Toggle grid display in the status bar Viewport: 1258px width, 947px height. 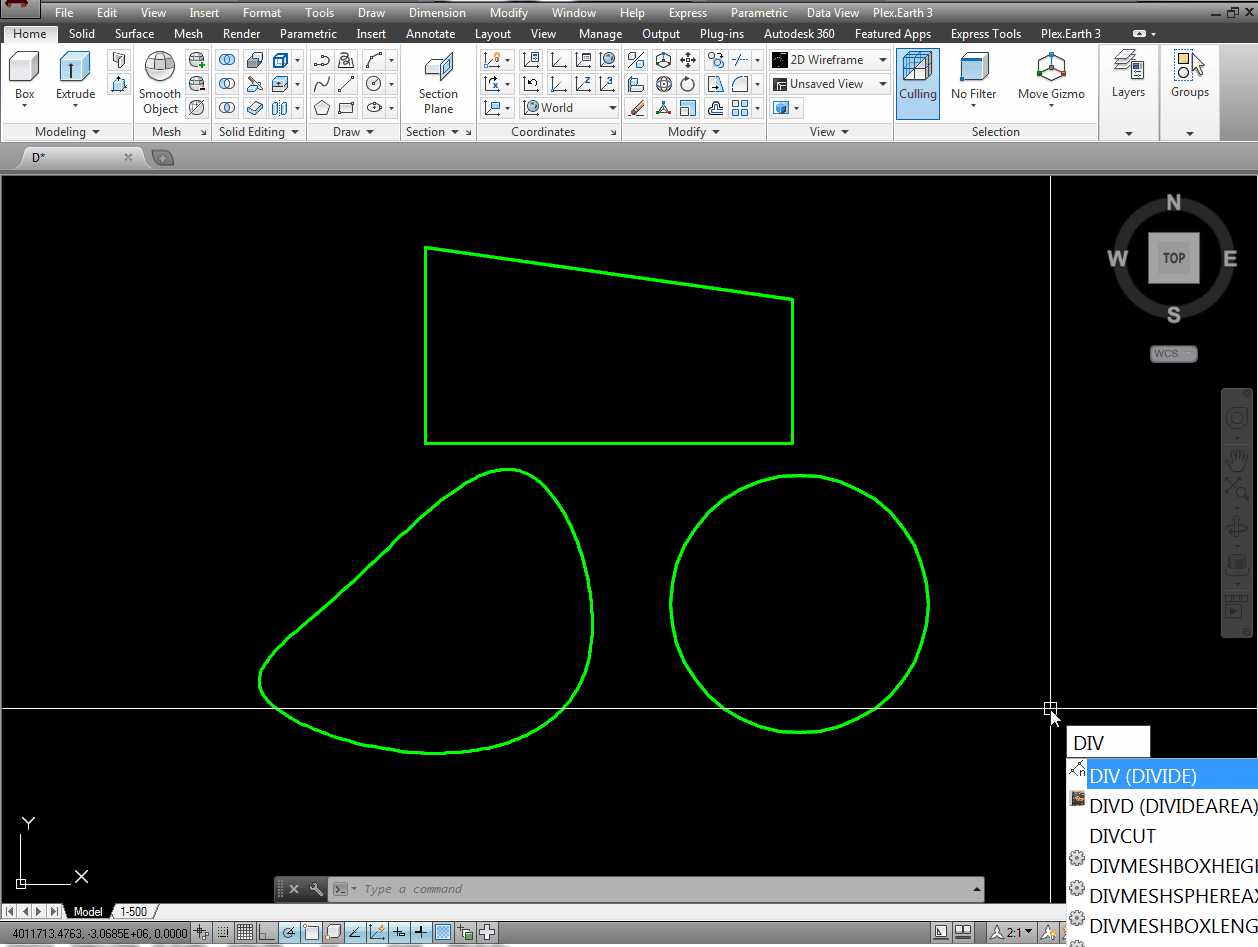click(245, 932)
